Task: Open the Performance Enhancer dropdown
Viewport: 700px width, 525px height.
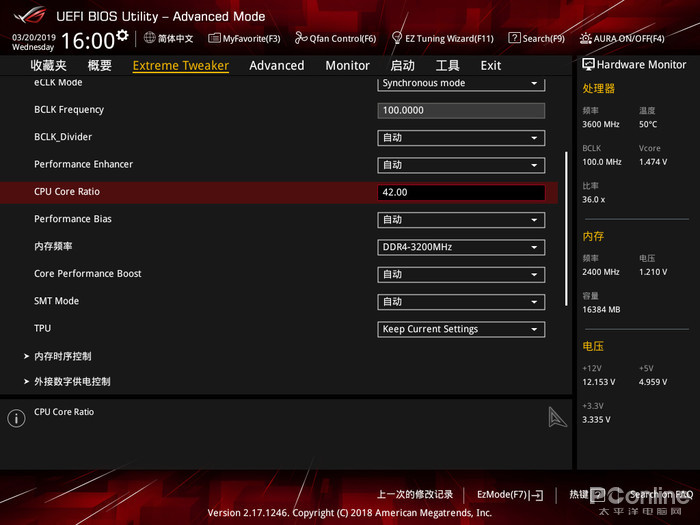Action: coord(461,165)
